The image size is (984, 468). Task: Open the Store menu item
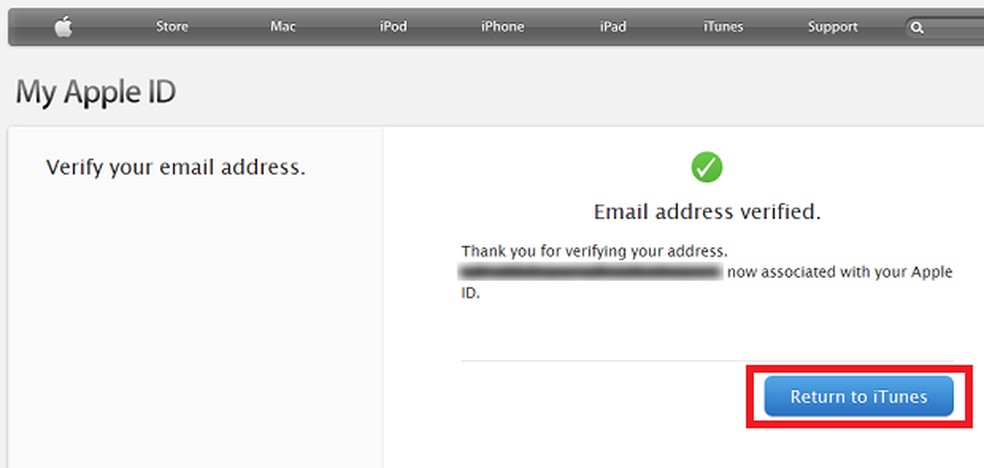point(172,27)
